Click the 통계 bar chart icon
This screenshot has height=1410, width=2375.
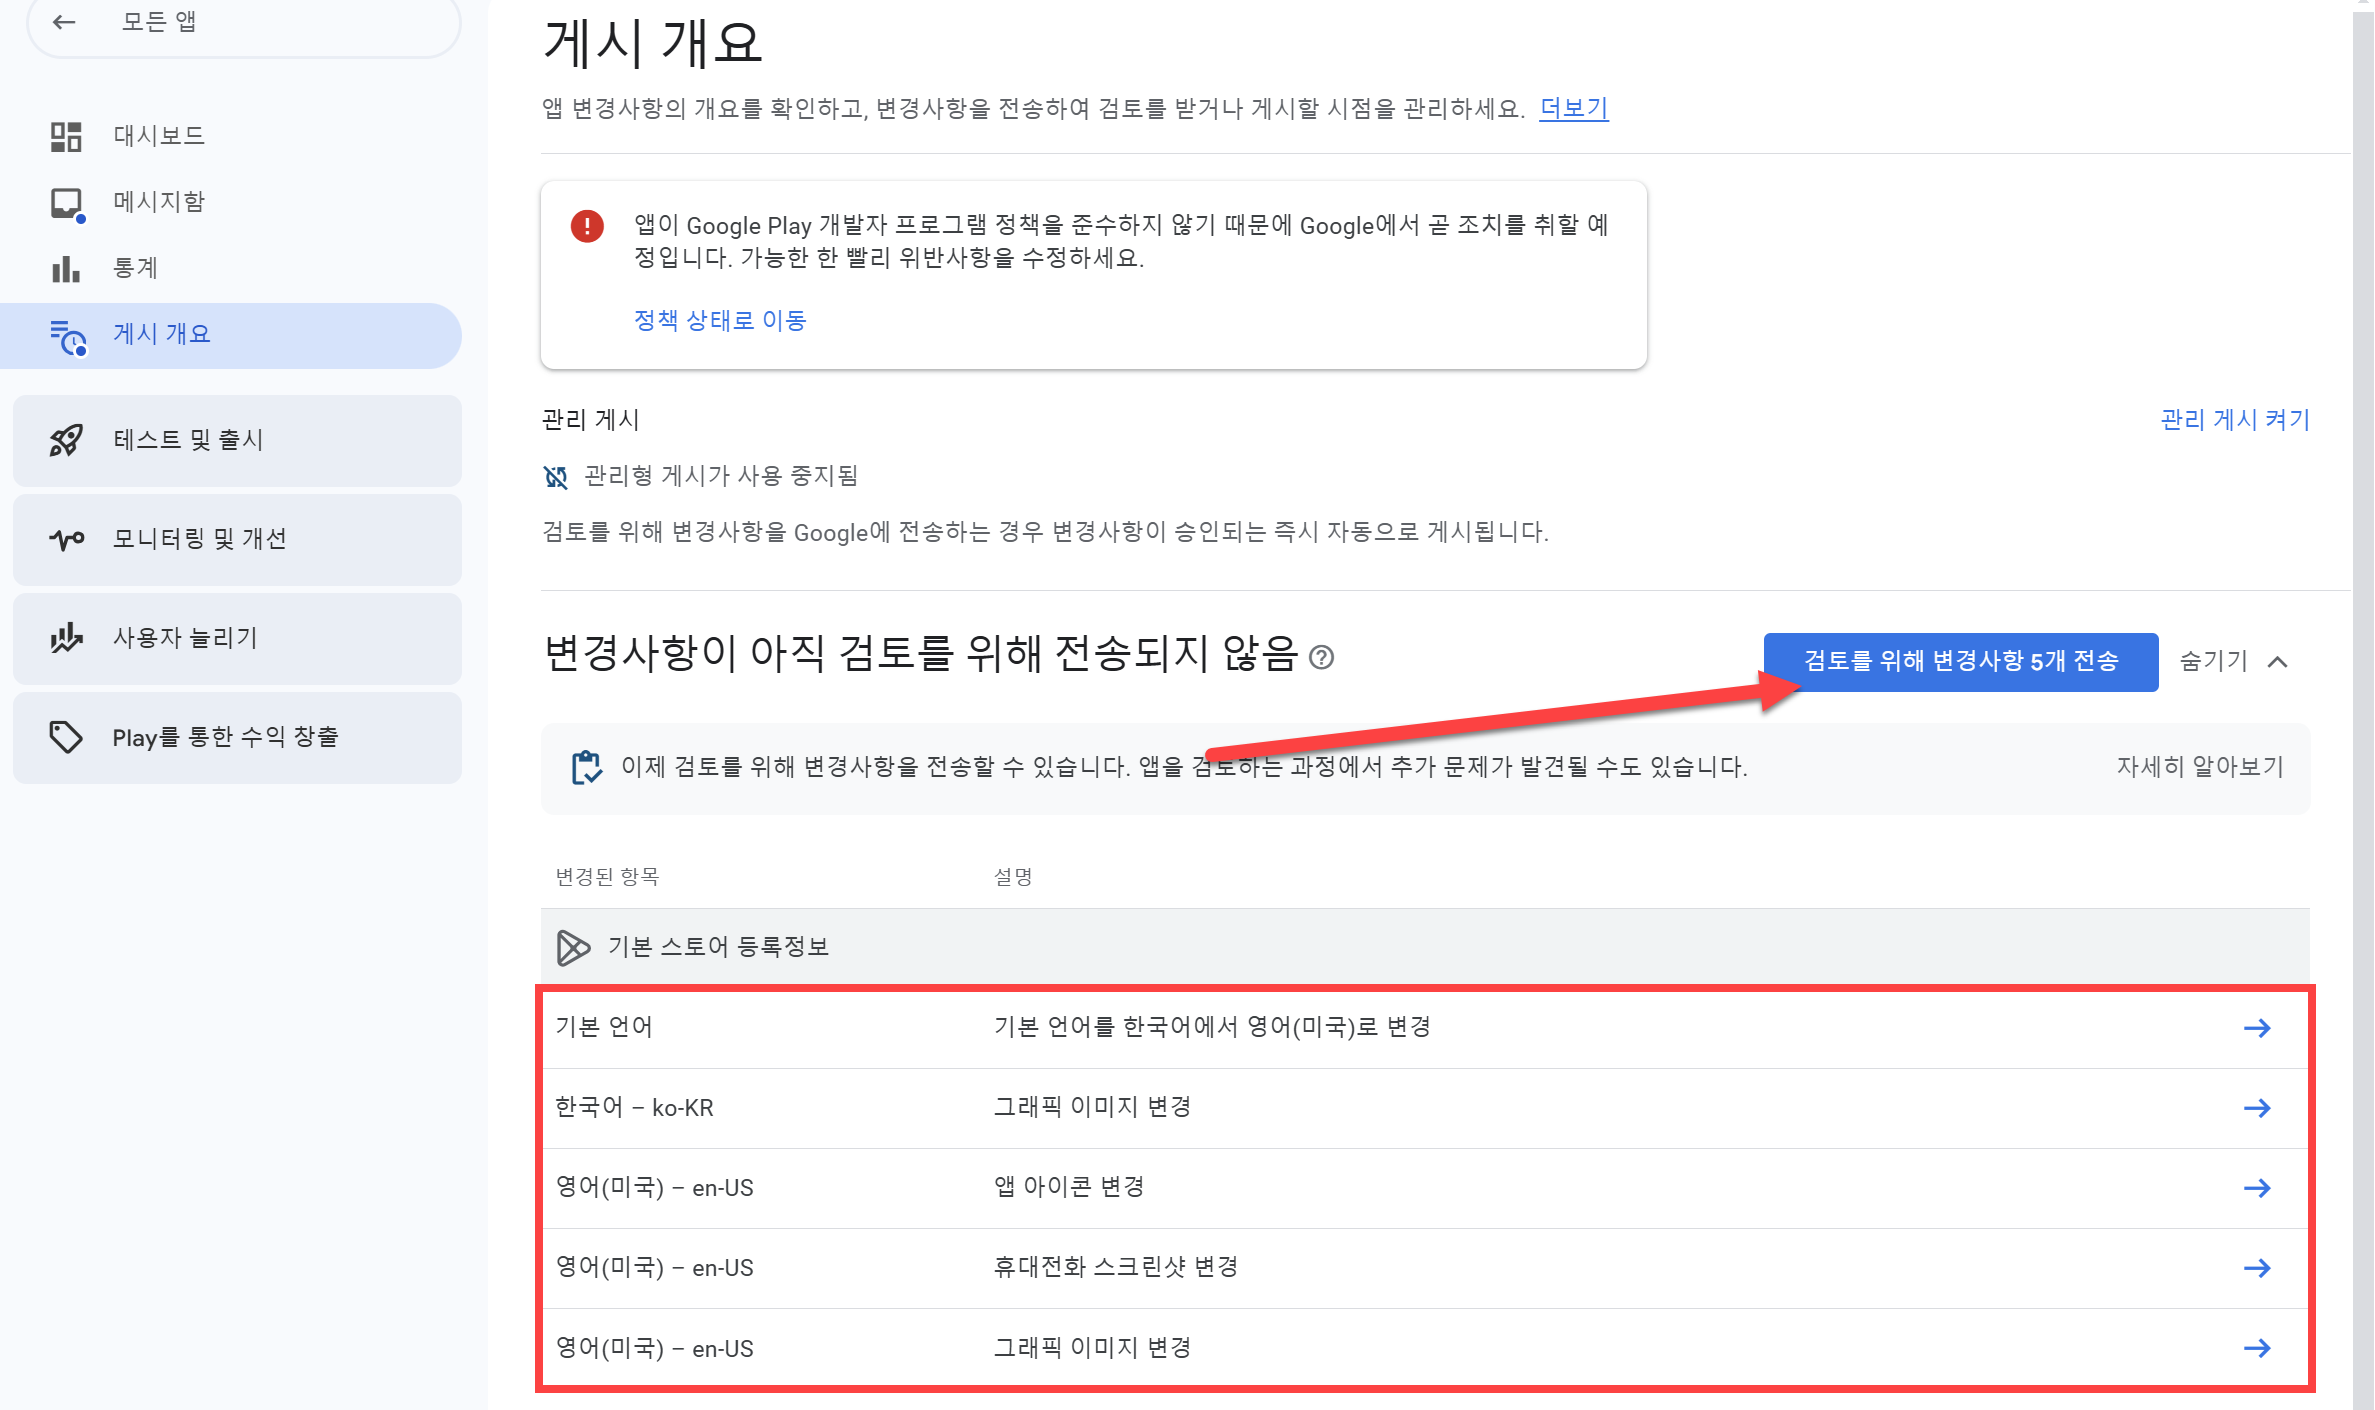[66, 269]
